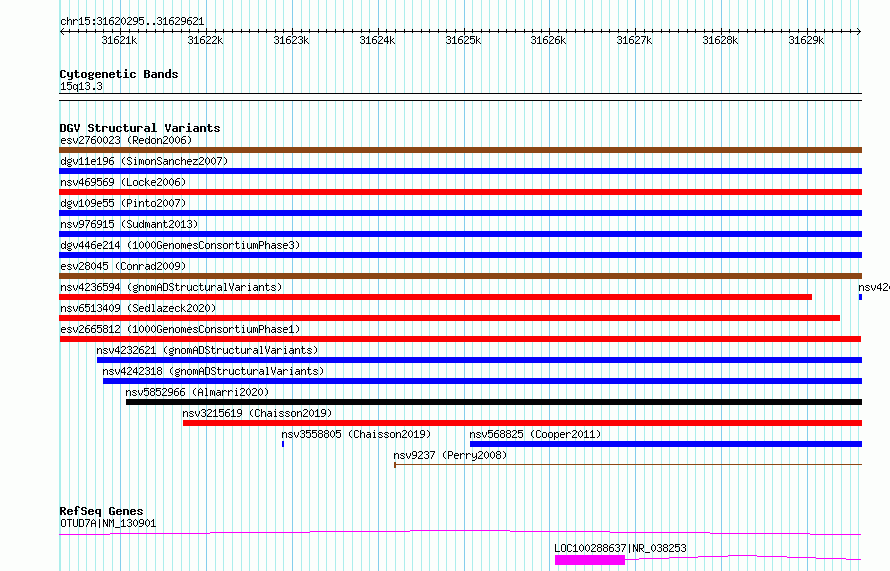Select the nsv5852966 (Almarri2020) label

coord(197,392)
